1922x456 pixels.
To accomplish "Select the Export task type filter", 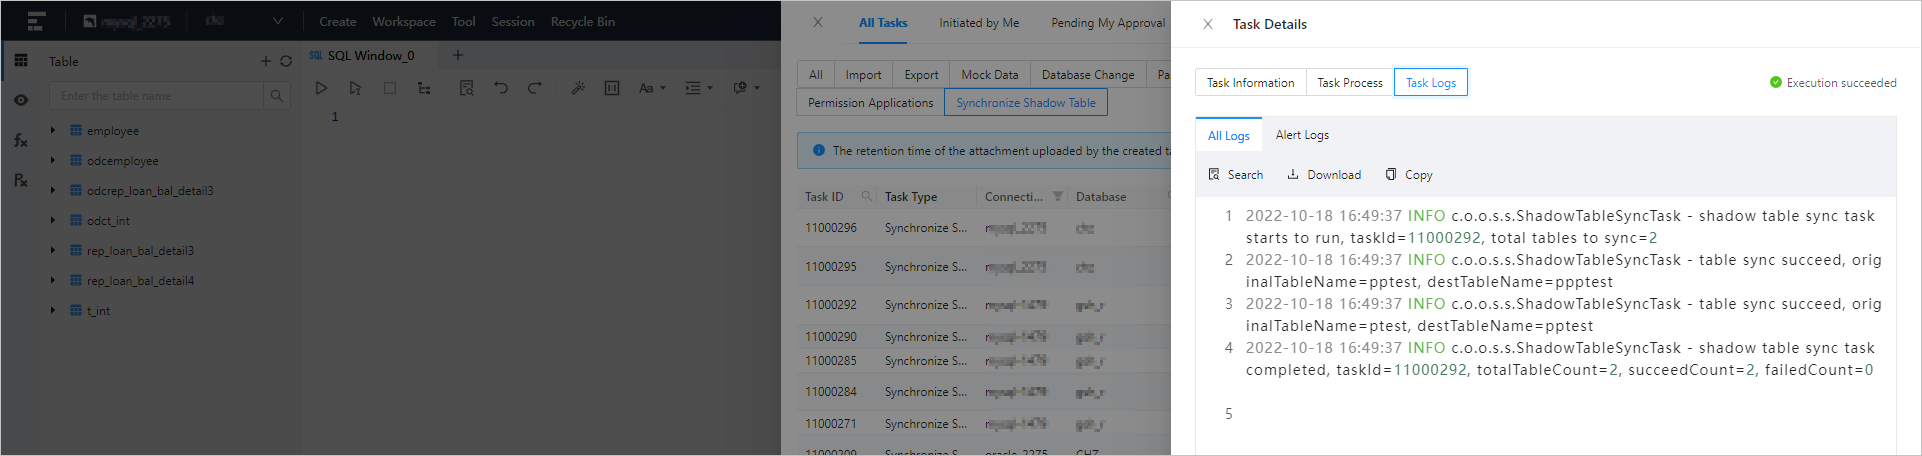I will click(x=921, y=75).
